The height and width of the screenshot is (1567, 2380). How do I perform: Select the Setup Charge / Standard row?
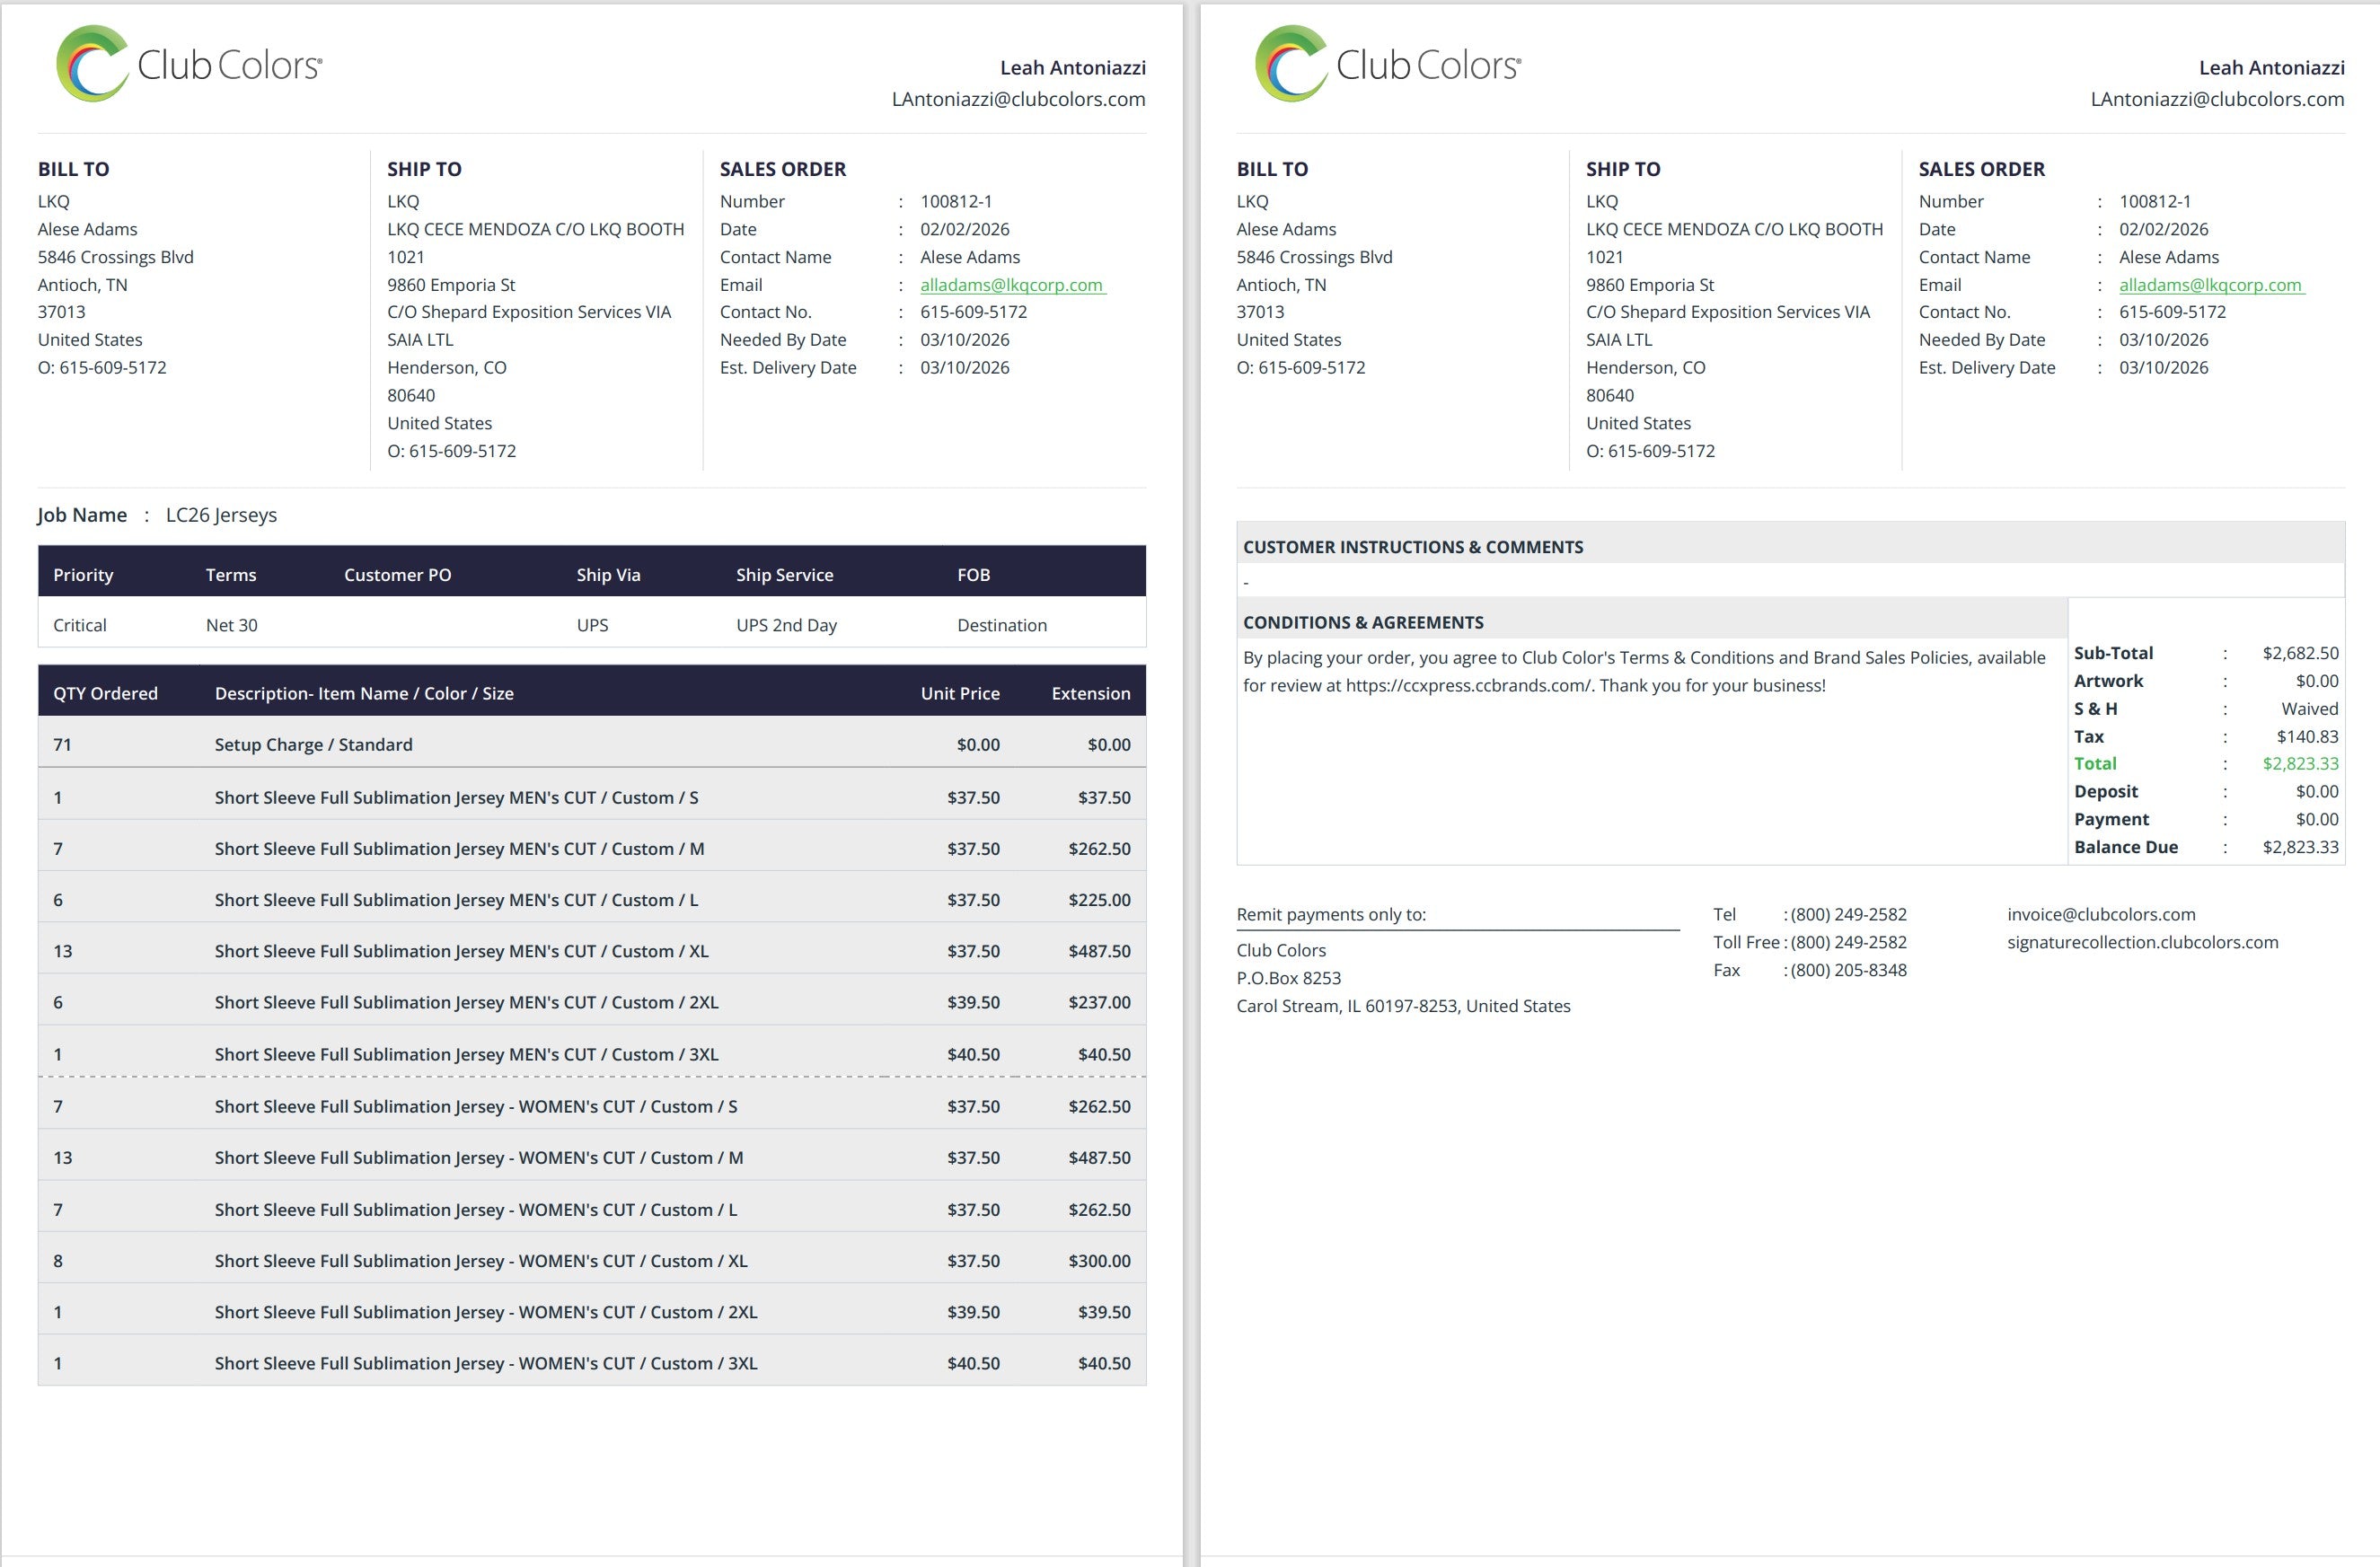click(x=313, y=745)
